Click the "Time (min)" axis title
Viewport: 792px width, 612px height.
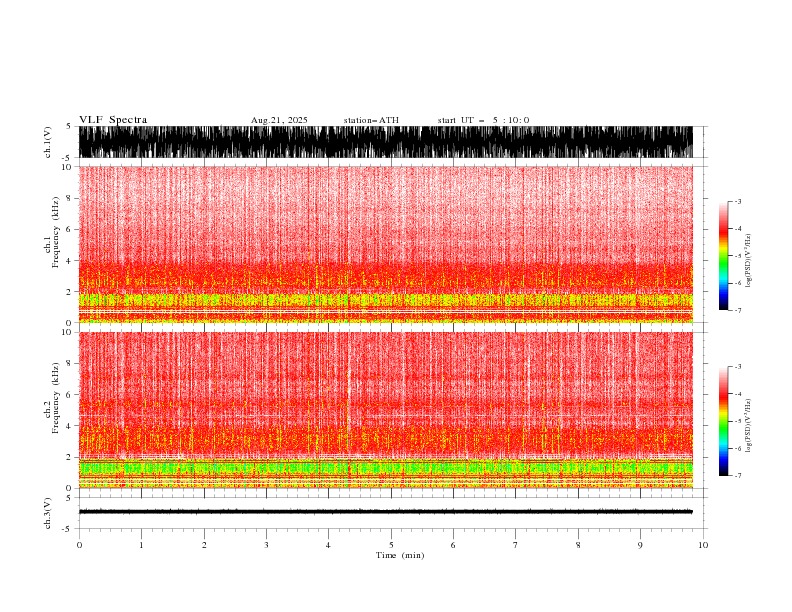pos(400,555)
